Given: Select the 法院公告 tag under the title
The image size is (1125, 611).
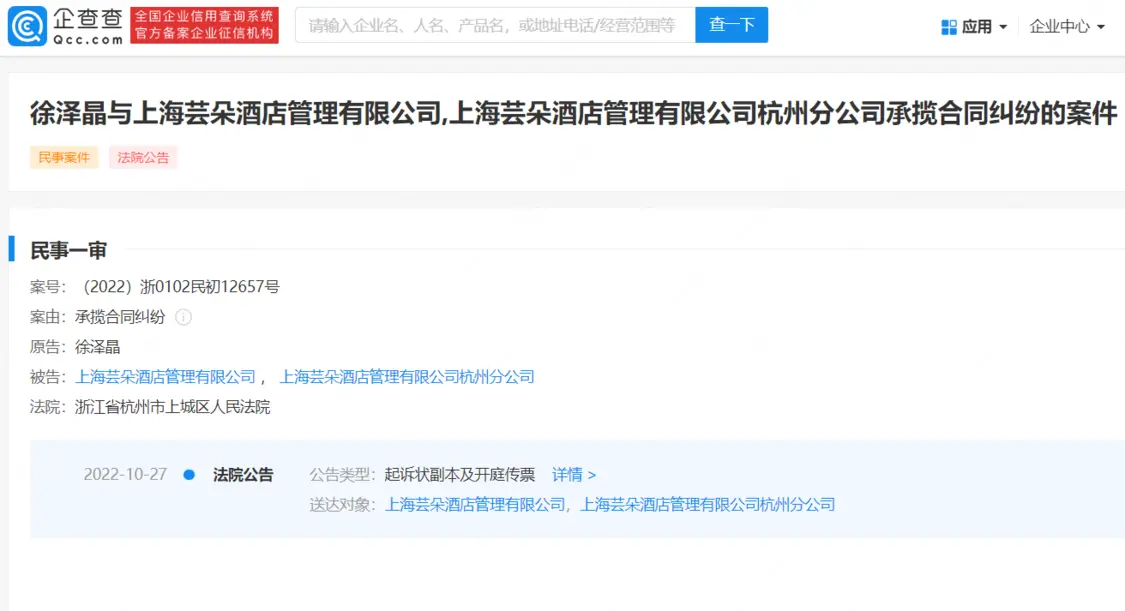Looking at the screenshot, I should [x=143, y=158].
